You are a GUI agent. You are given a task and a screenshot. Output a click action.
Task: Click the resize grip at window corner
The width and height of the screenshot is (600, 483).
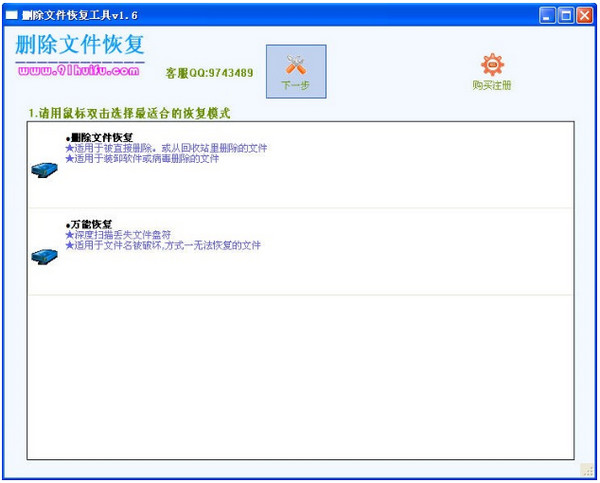tap(587, 470)
